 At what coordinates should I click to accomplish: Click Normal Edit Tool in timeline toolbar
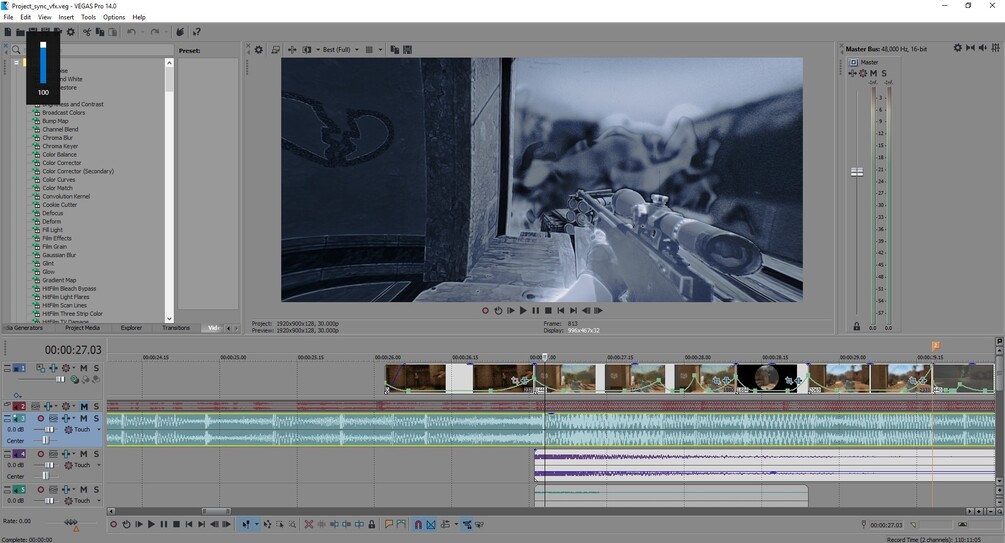pyautogui.click(x=245, y=524)
